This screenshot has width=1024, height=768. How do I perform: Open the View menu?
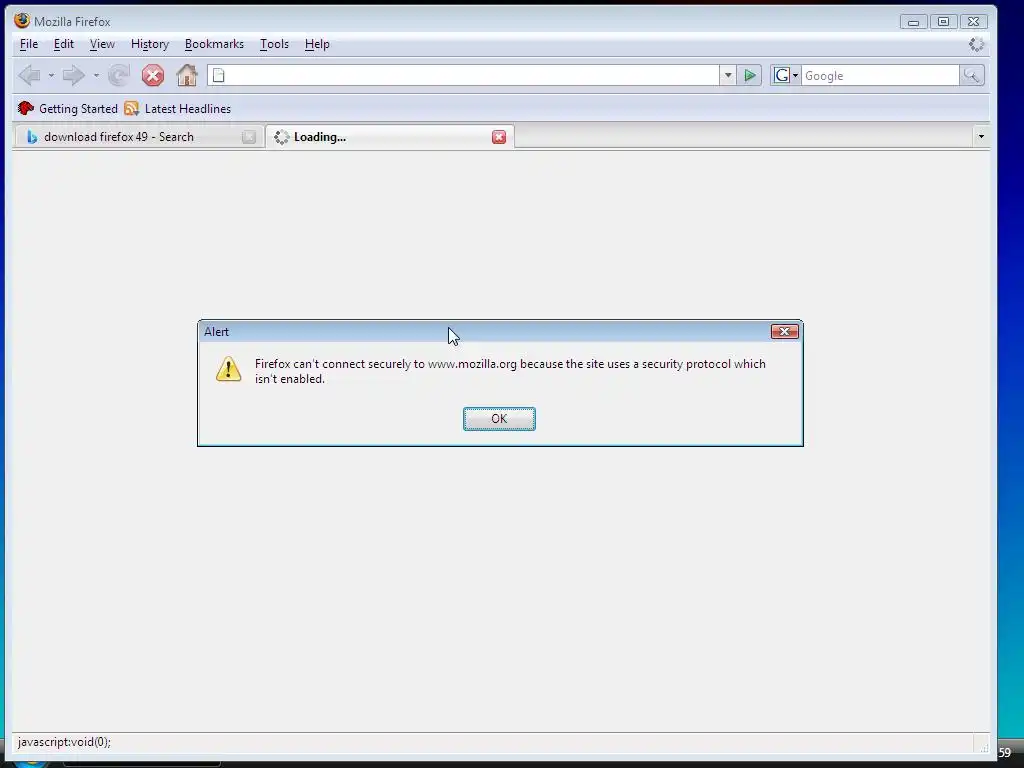click(x=102, y=44)
